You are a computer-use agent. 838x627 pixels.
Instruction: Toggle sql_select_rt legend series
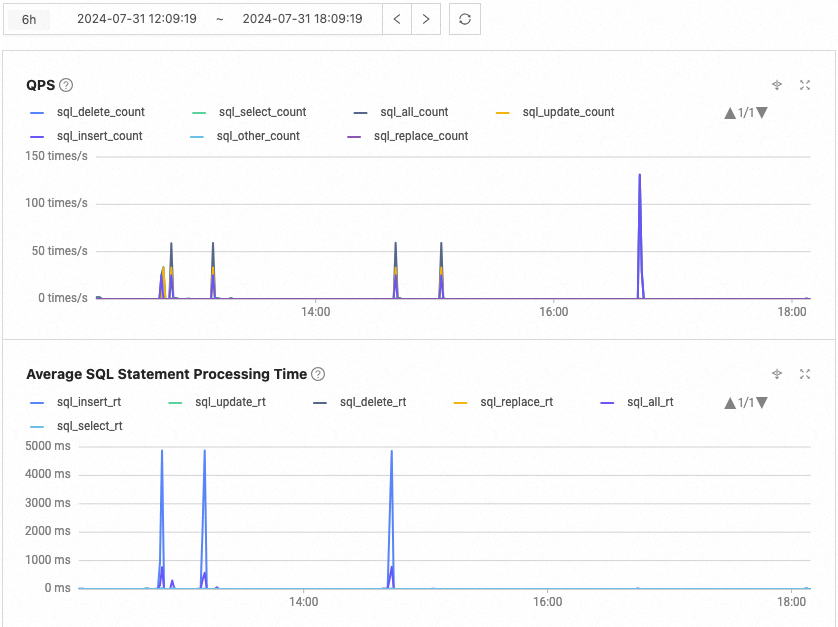tap(76, 426)
